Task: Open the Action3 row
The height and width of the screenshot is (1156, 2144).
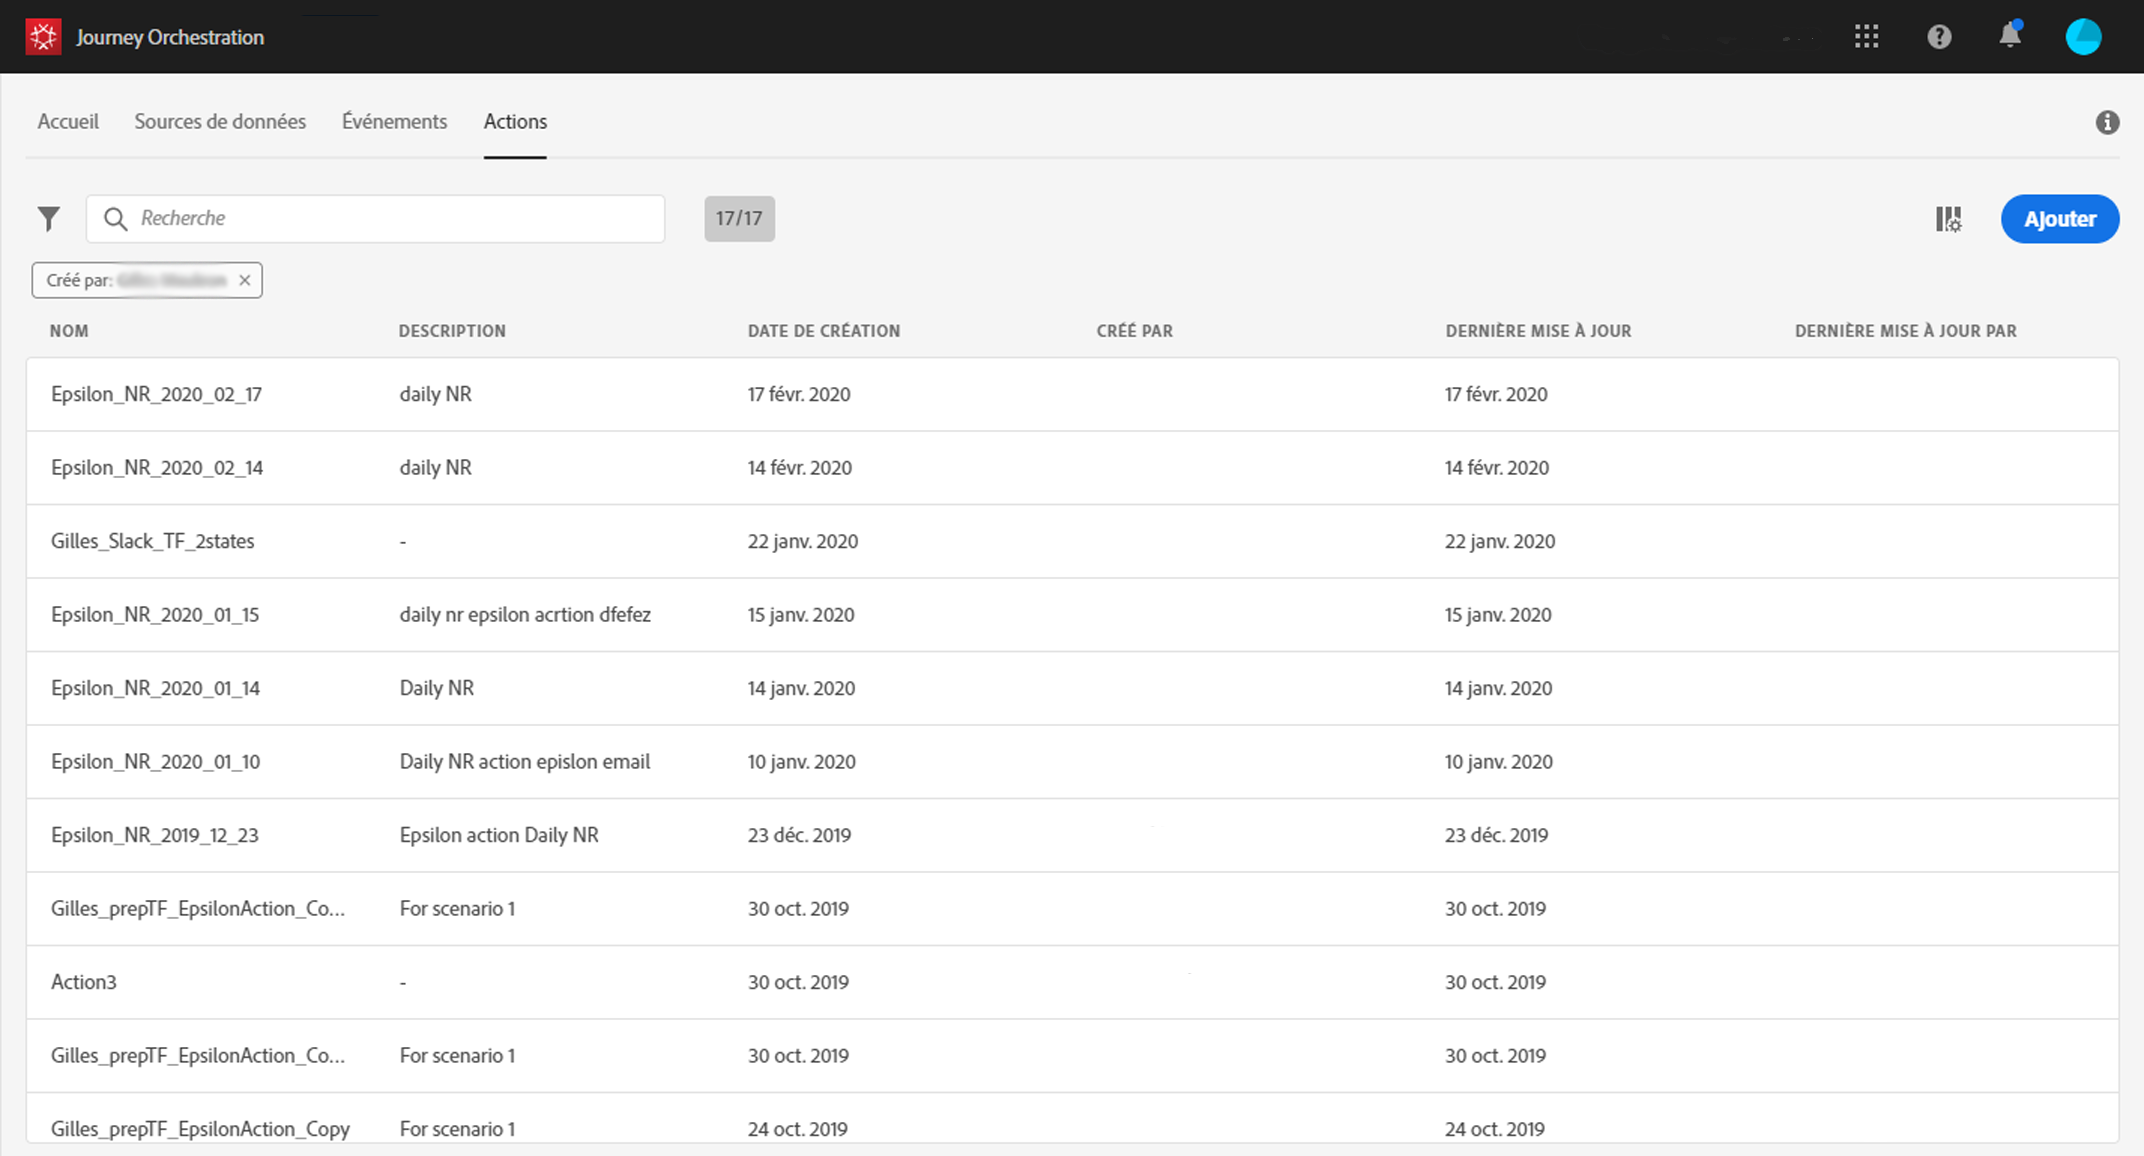Action: pos(84,982)
